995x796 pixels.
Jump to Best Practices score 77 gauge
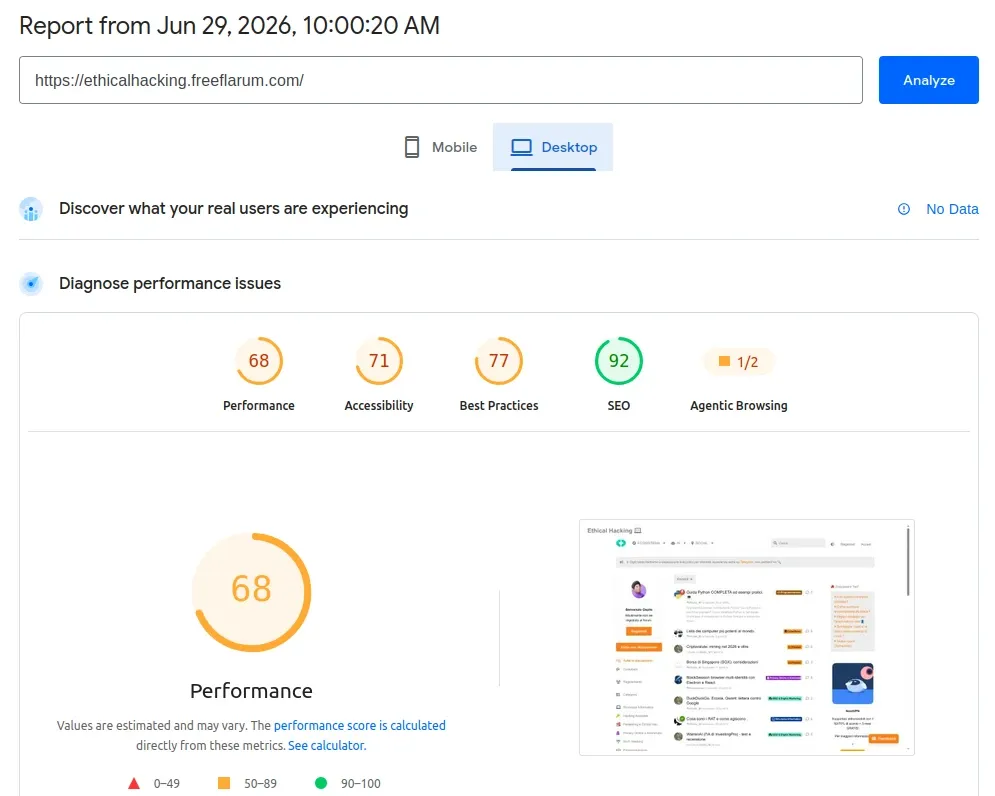coord(499,361)
